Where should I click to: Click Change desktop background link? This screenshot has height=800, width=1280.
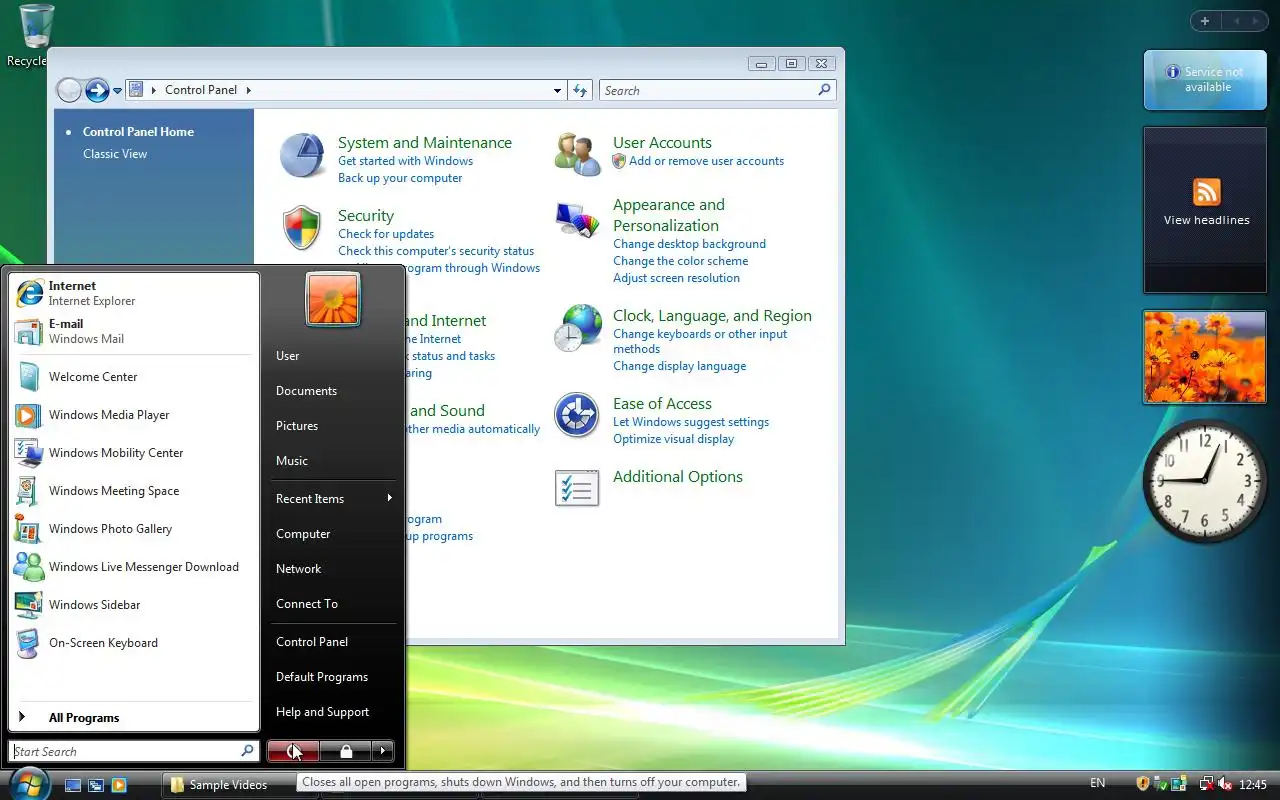click(689, 244)
